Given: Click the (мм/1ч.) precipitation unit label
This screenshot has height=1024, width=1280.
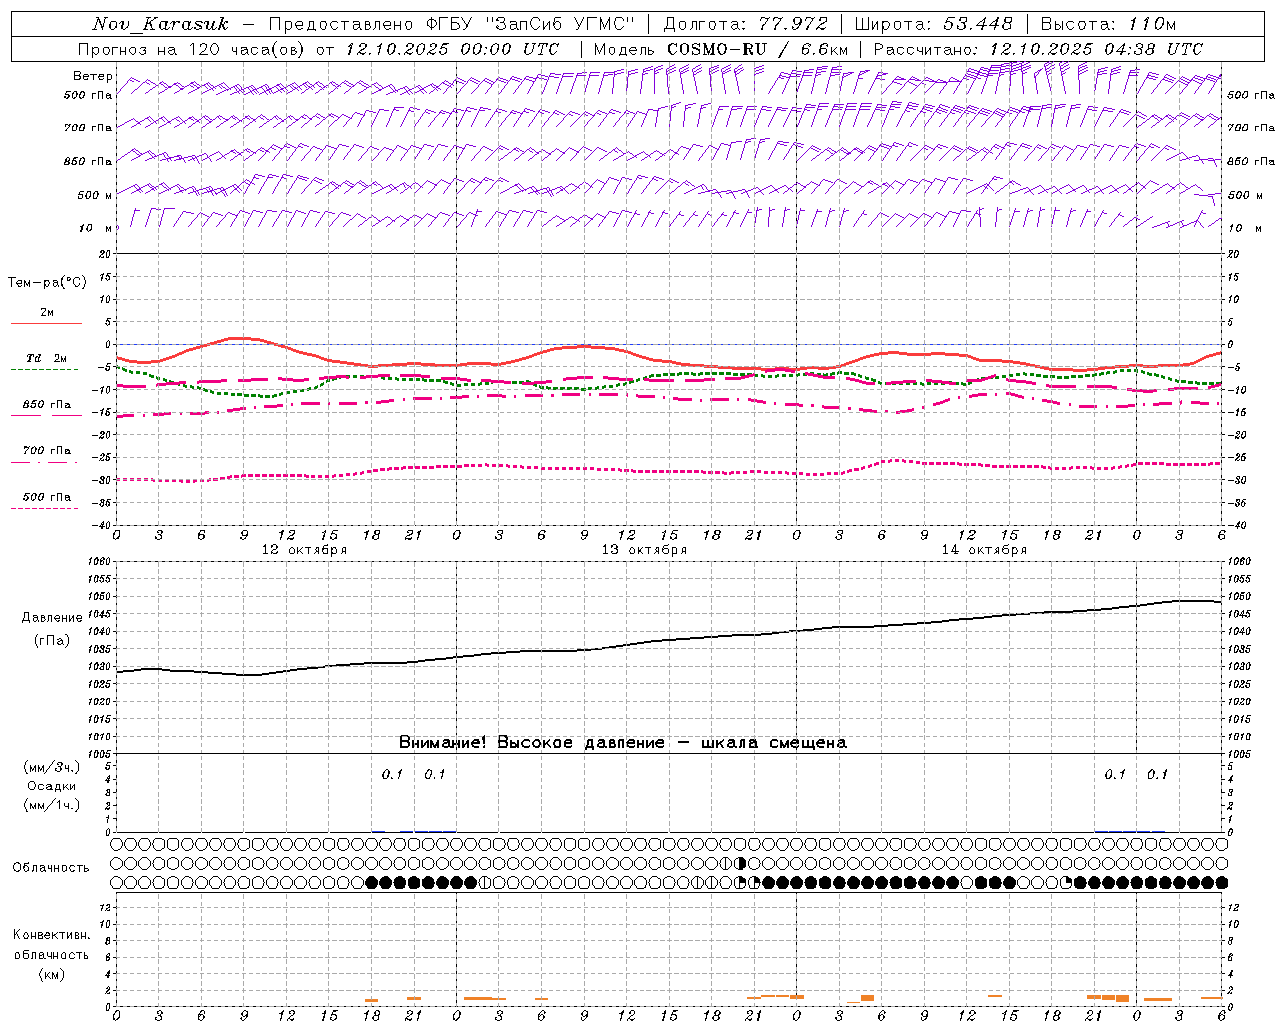Looking at the screenshot, I should [x=52, y=805].
